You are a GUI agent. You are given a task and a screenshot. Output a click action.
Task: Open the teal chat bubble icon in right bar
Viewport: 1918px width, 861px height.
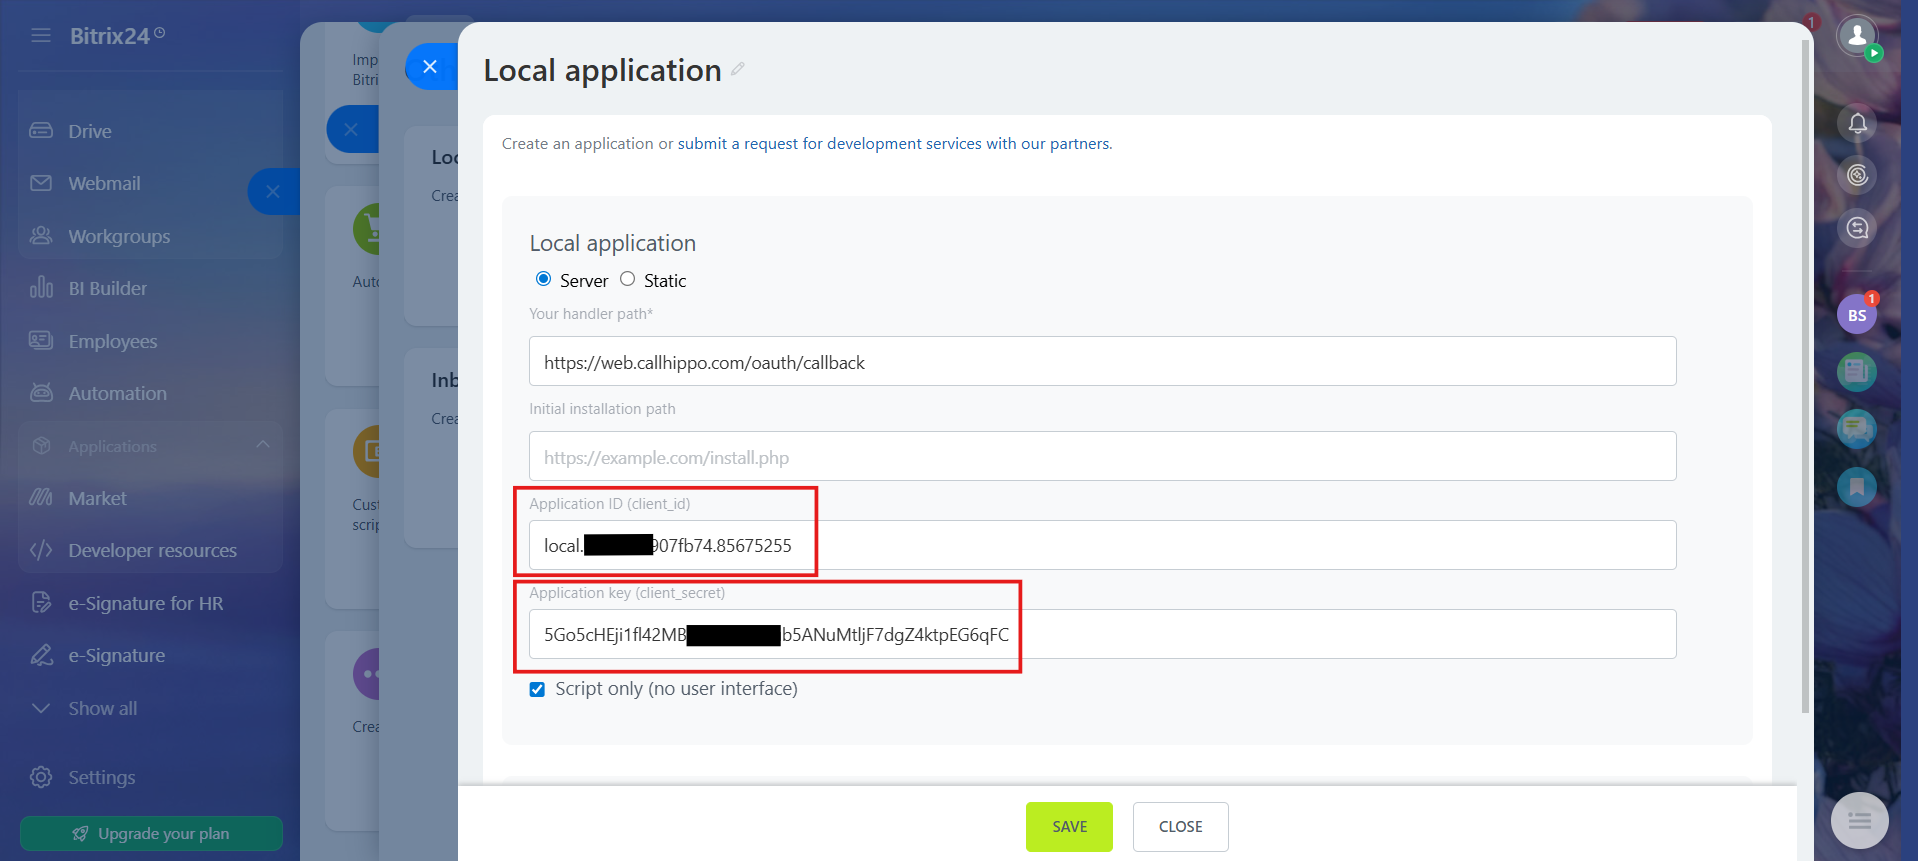[x=1857, y=429]
